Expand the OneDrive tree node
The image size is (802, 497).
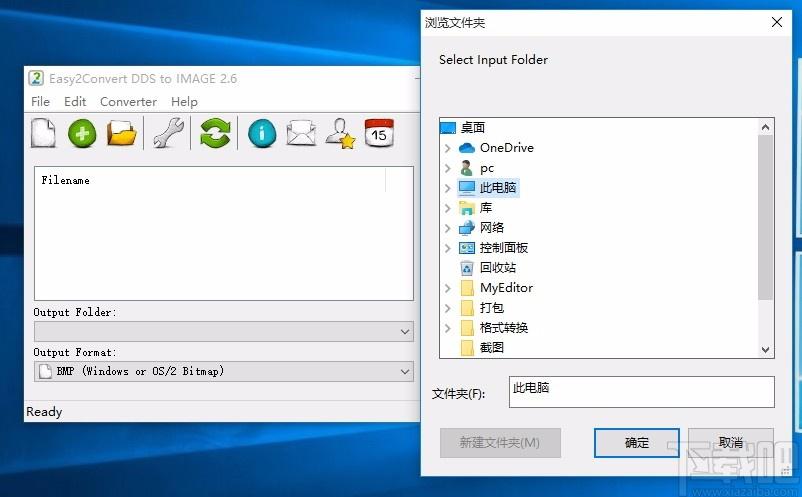coord(448,148)
